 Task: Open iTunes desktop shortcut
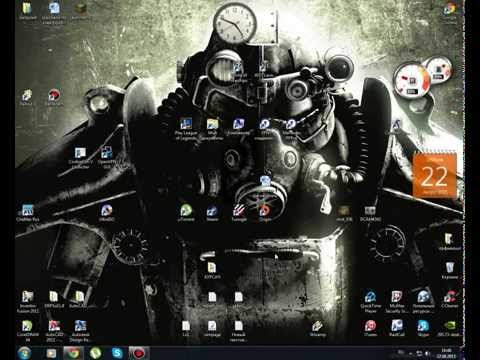click(370, 328)
